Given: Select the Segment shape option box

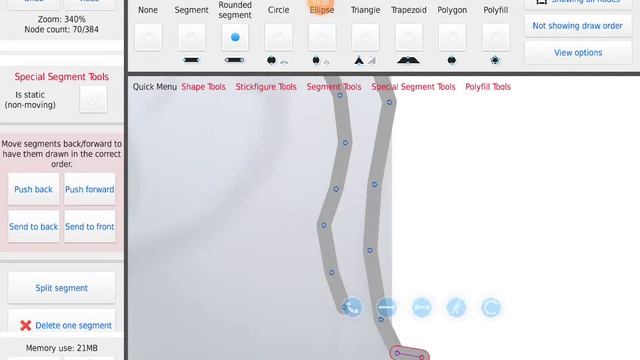Looking at the screenshot, I should pyautogui.click(x=191, y=37).
